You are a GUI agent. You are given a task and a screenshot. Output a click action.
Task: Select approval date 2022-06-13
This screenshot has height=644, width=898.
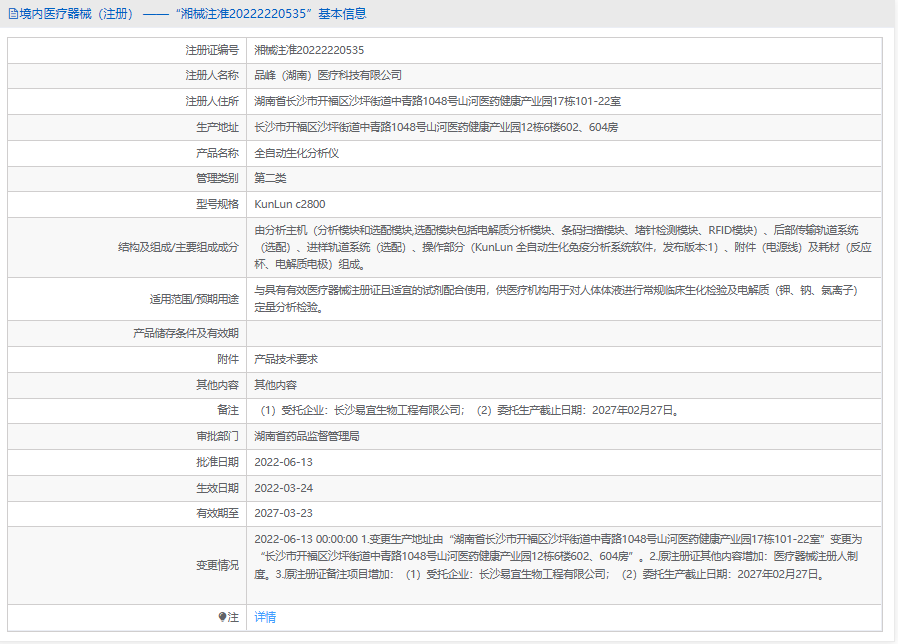tap(284, 462)
